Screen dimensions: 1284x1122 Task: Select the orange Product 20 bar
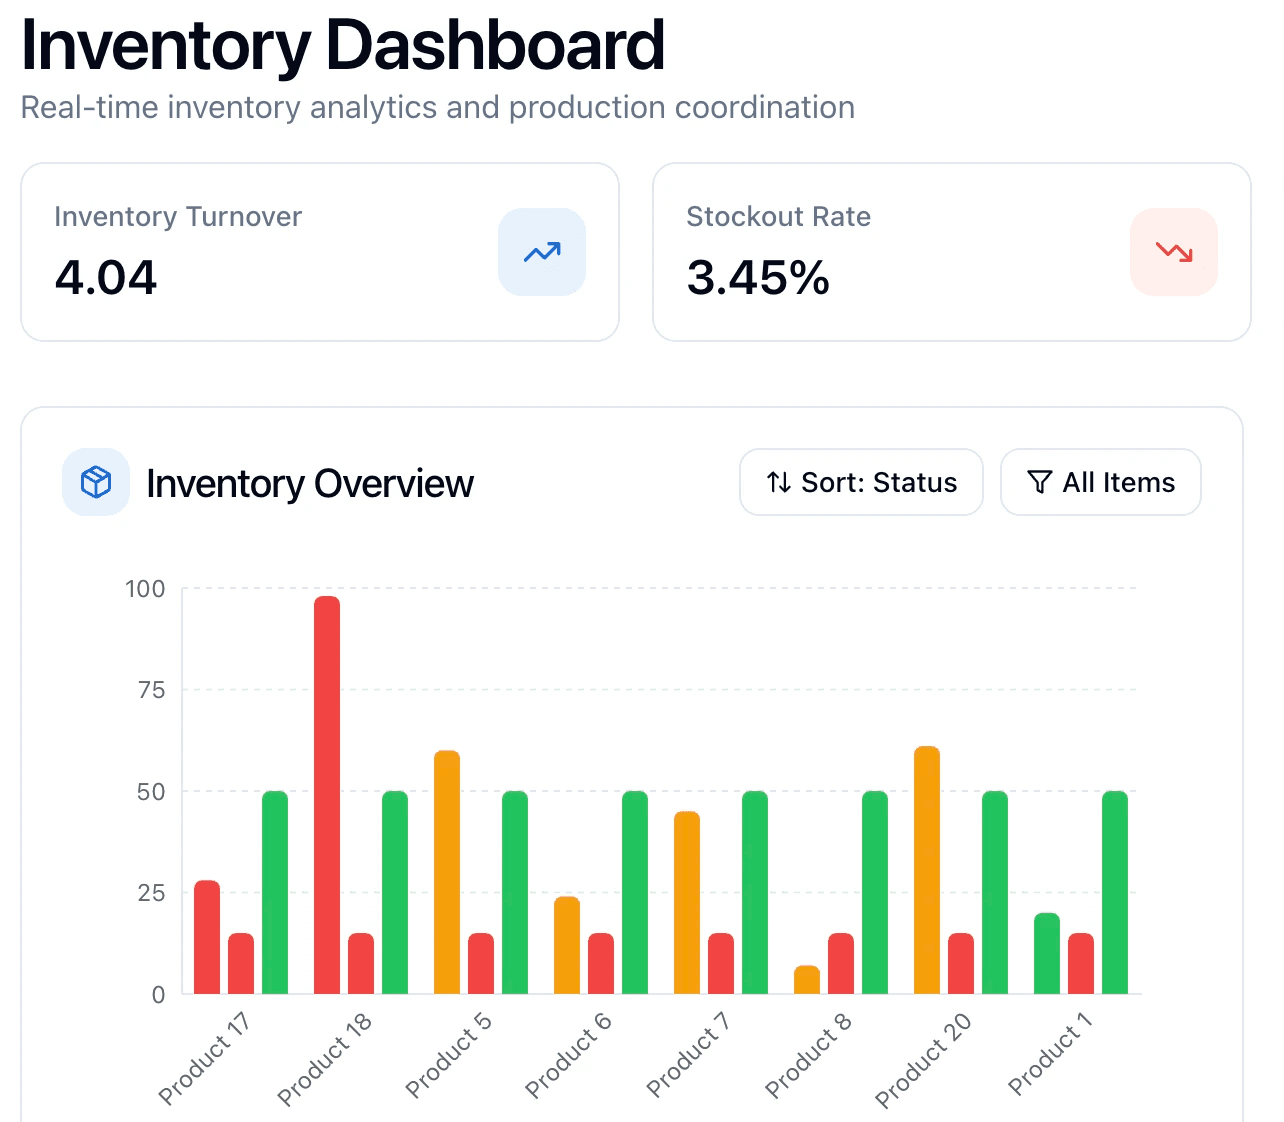tap(927, 870)
